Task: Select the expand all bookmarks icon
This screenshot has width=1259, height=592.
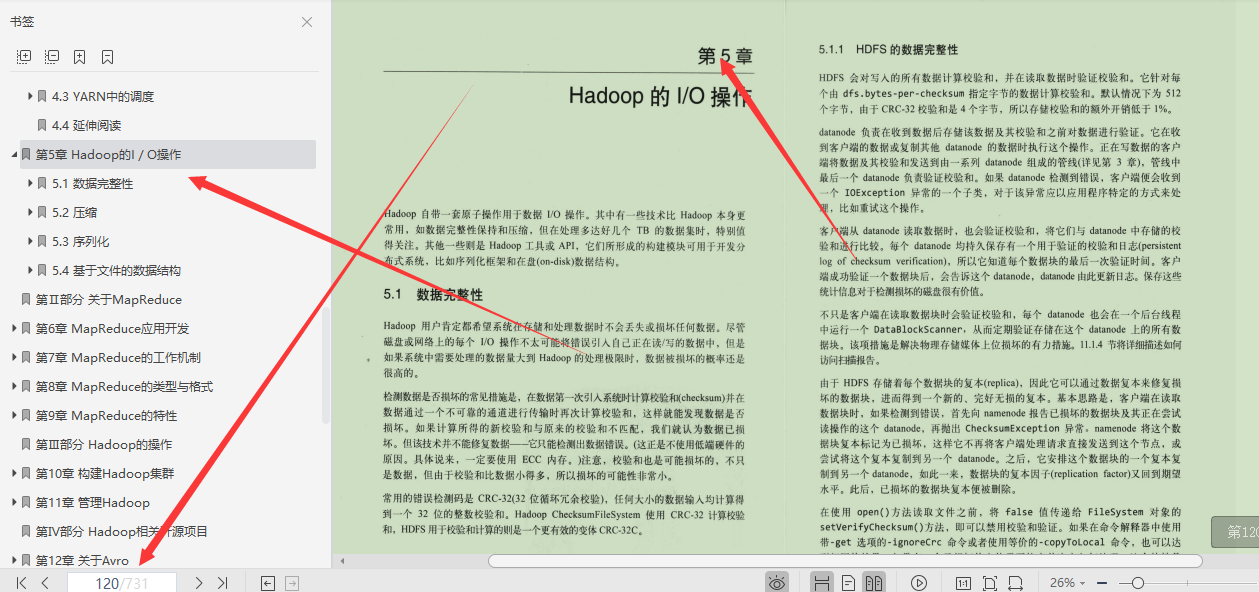Action: pos(22,56)
